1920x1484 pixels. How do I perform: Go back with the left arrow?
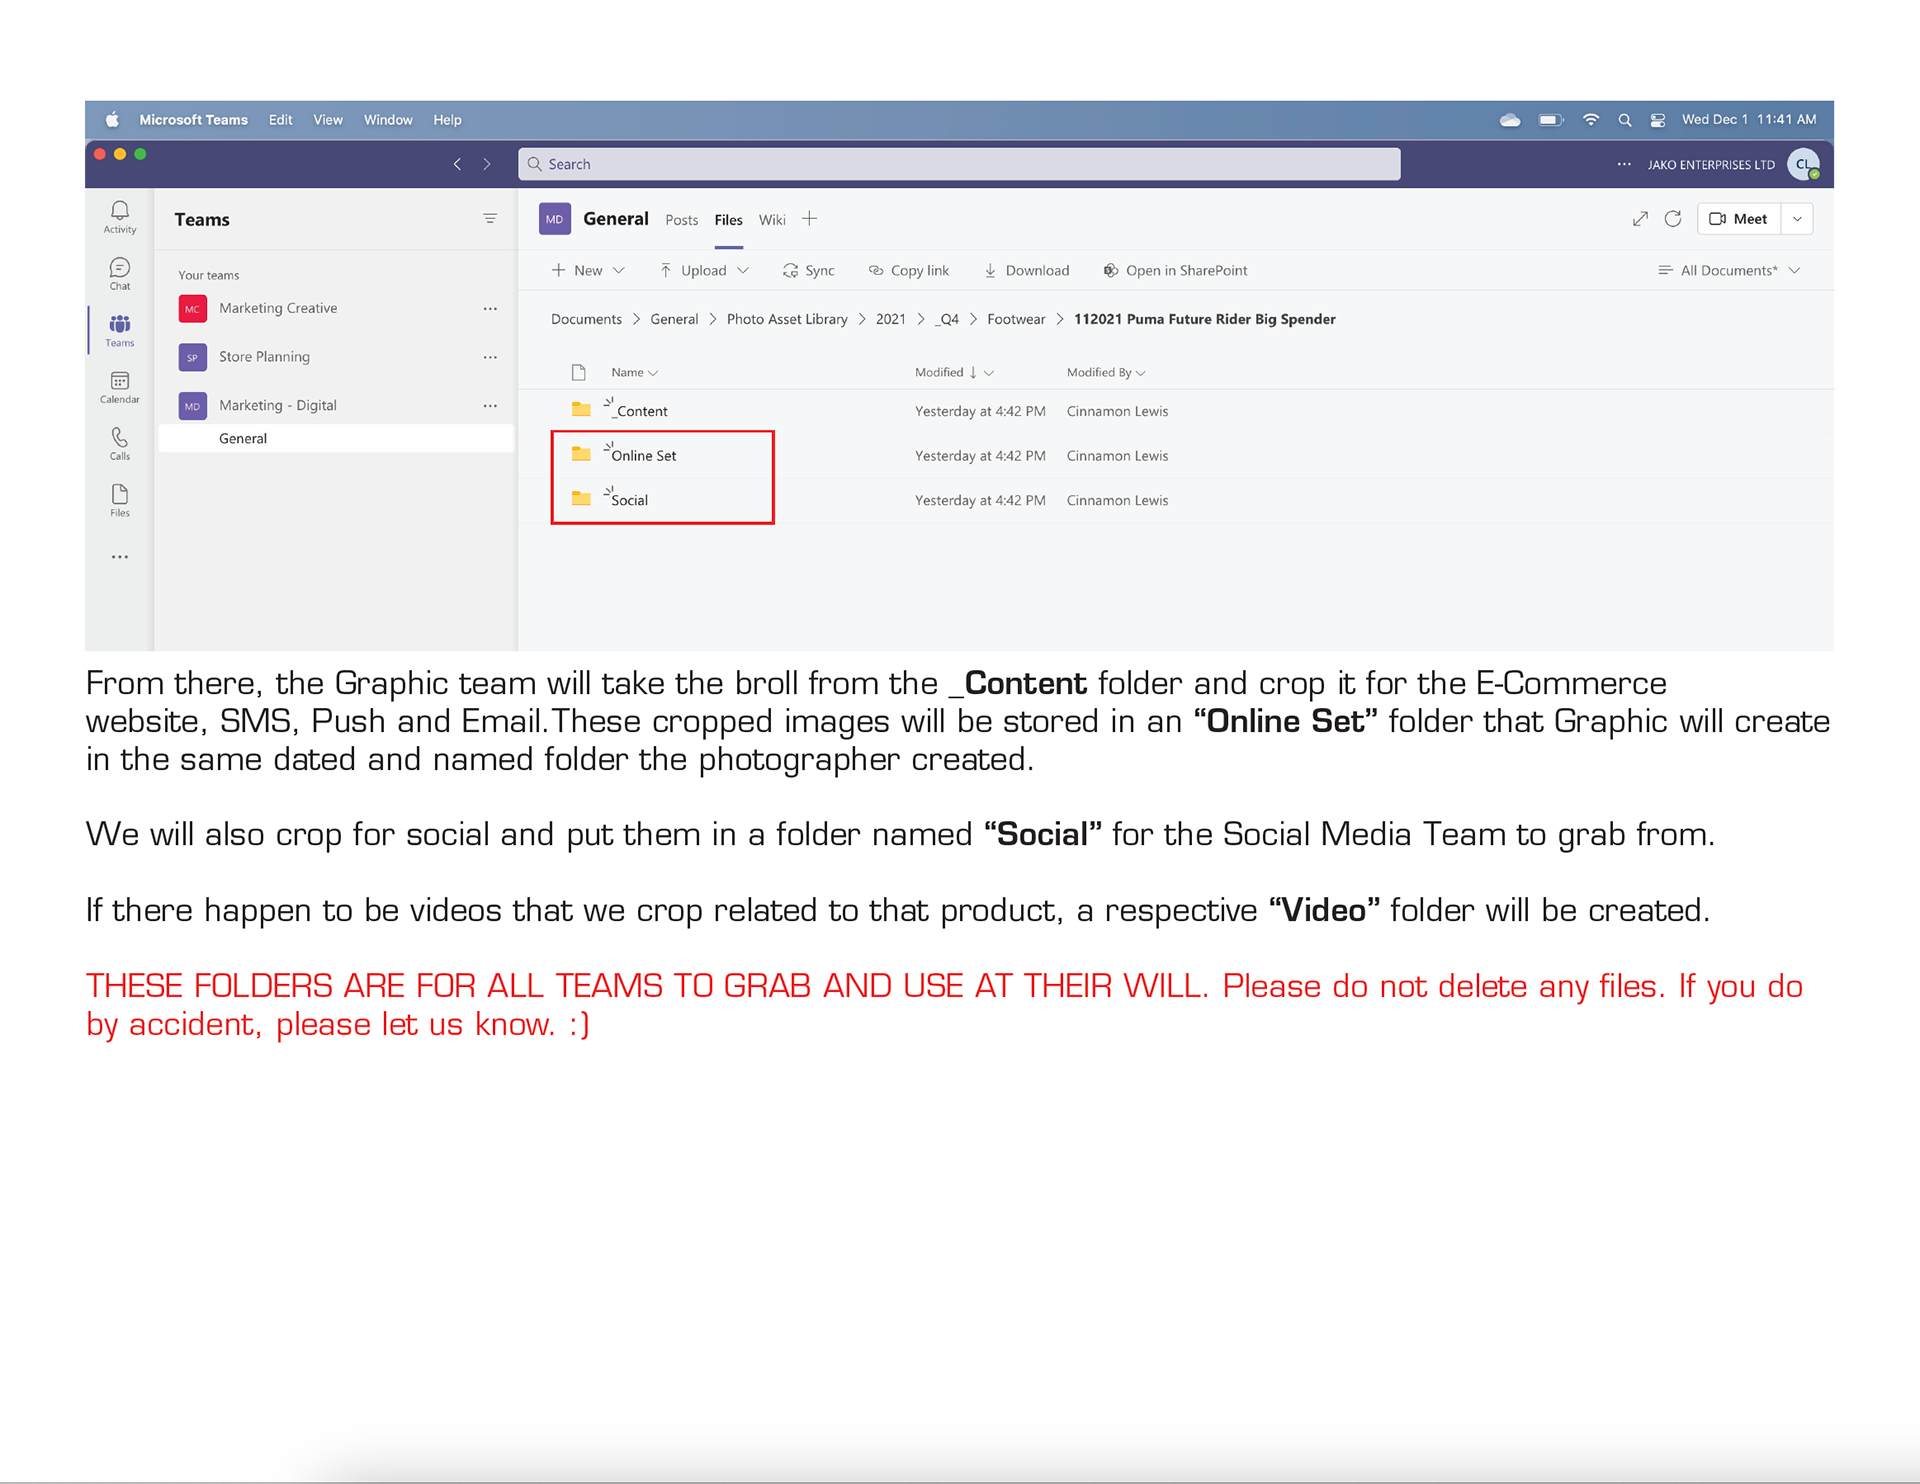click(457, 164)
